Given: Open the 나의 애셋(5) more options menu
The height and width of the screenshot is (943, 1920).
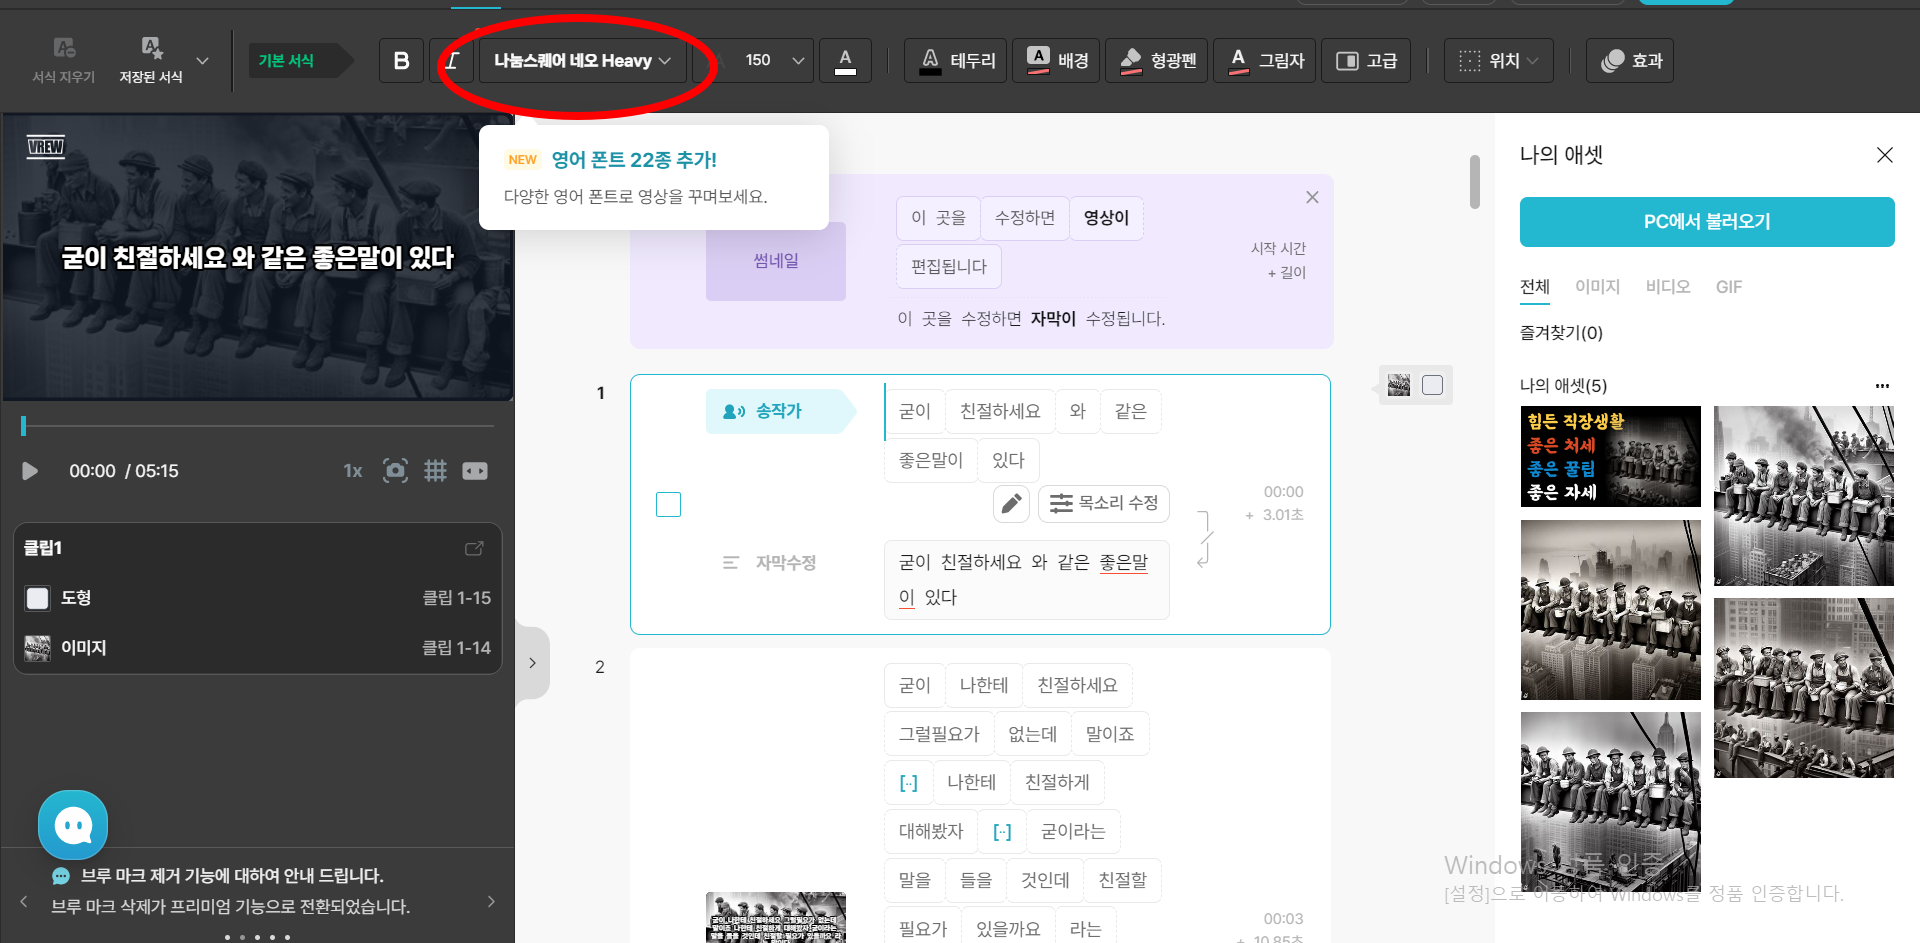Looking at the screenshot, I should tap(1882, 386).
